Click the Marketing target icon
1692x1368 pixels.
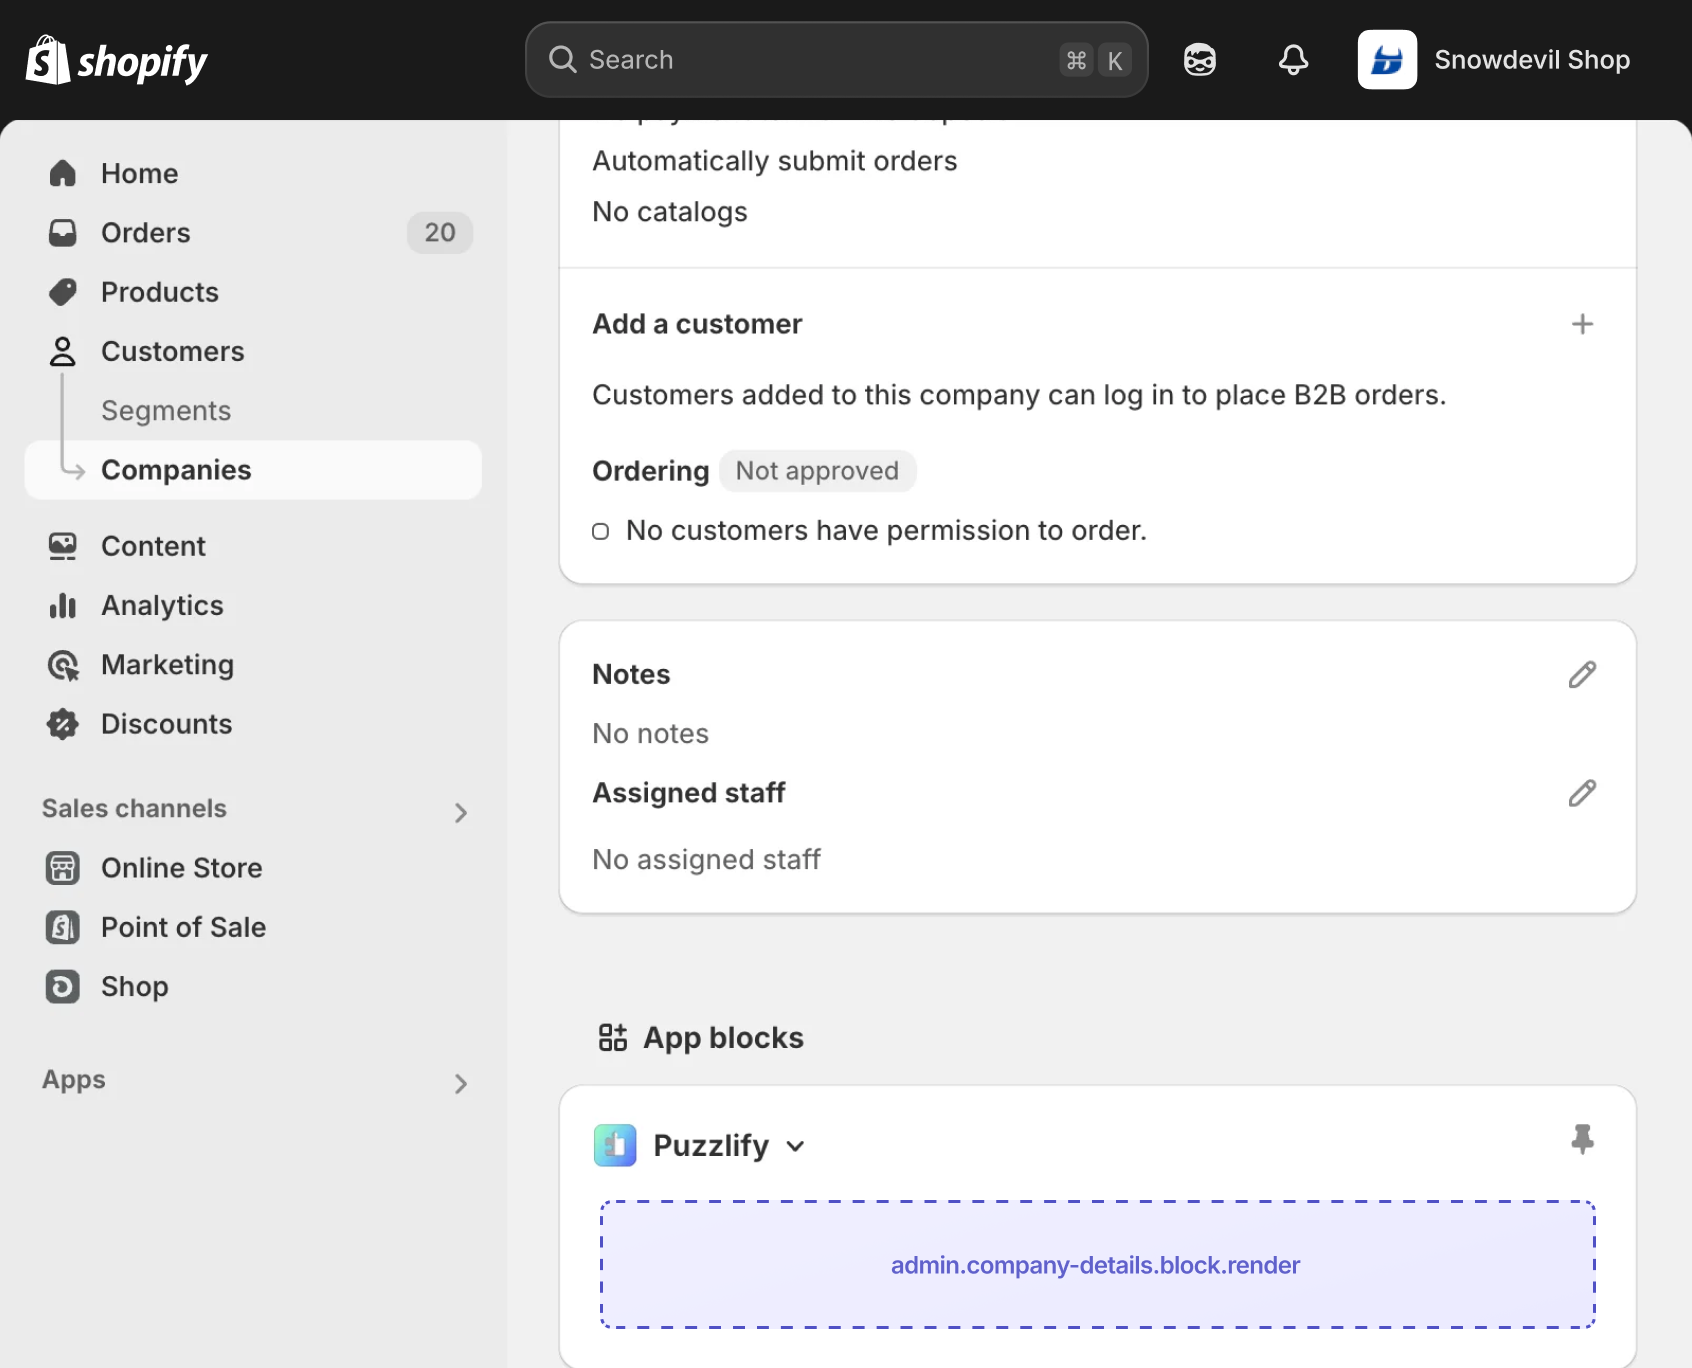pyautogui.click(x=63, y=665)
